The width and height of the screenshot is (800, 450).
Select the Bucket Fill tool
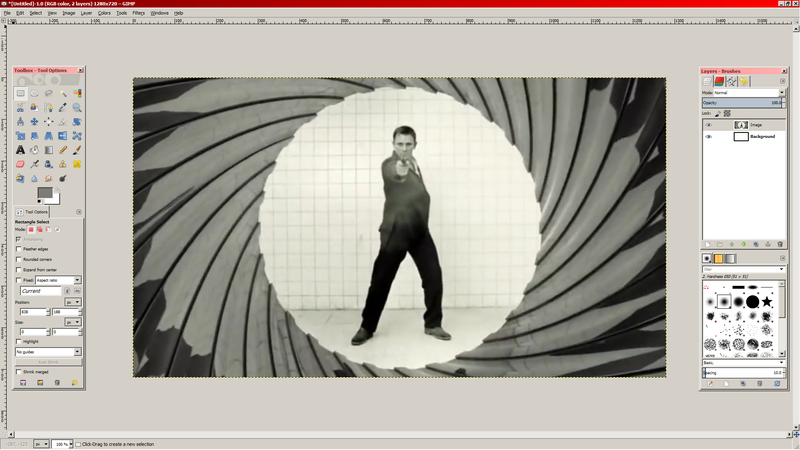(34, 150)
